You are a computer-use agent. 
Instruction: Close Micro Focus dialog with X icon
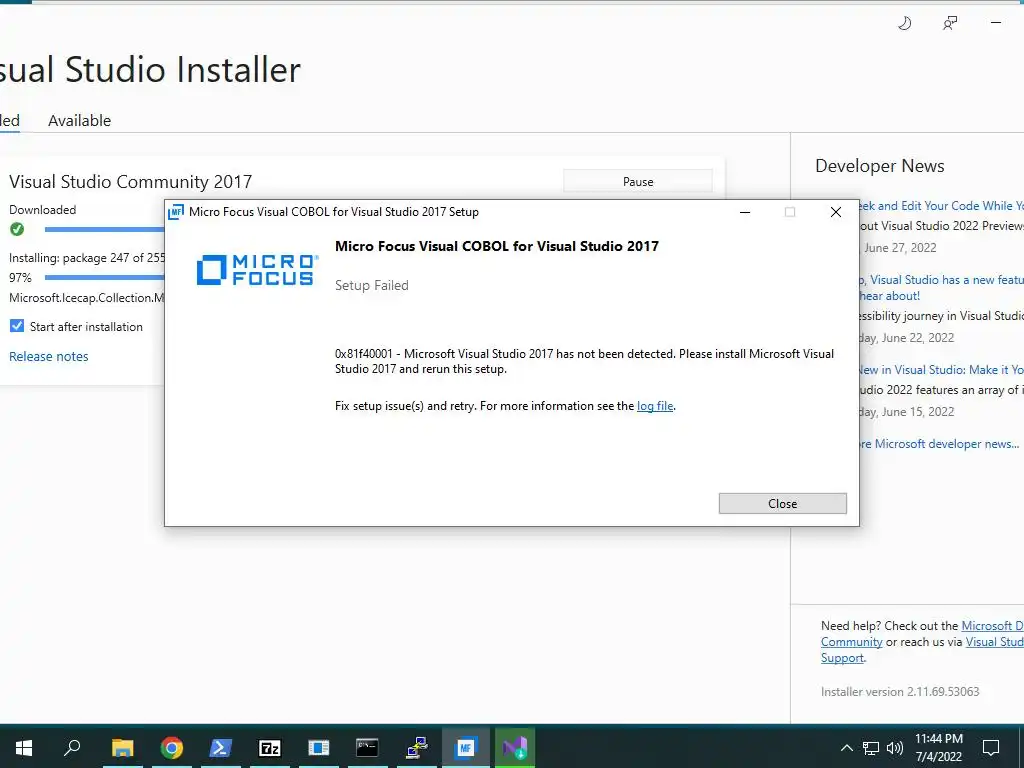pyautogui.click(x=835, y=212)
